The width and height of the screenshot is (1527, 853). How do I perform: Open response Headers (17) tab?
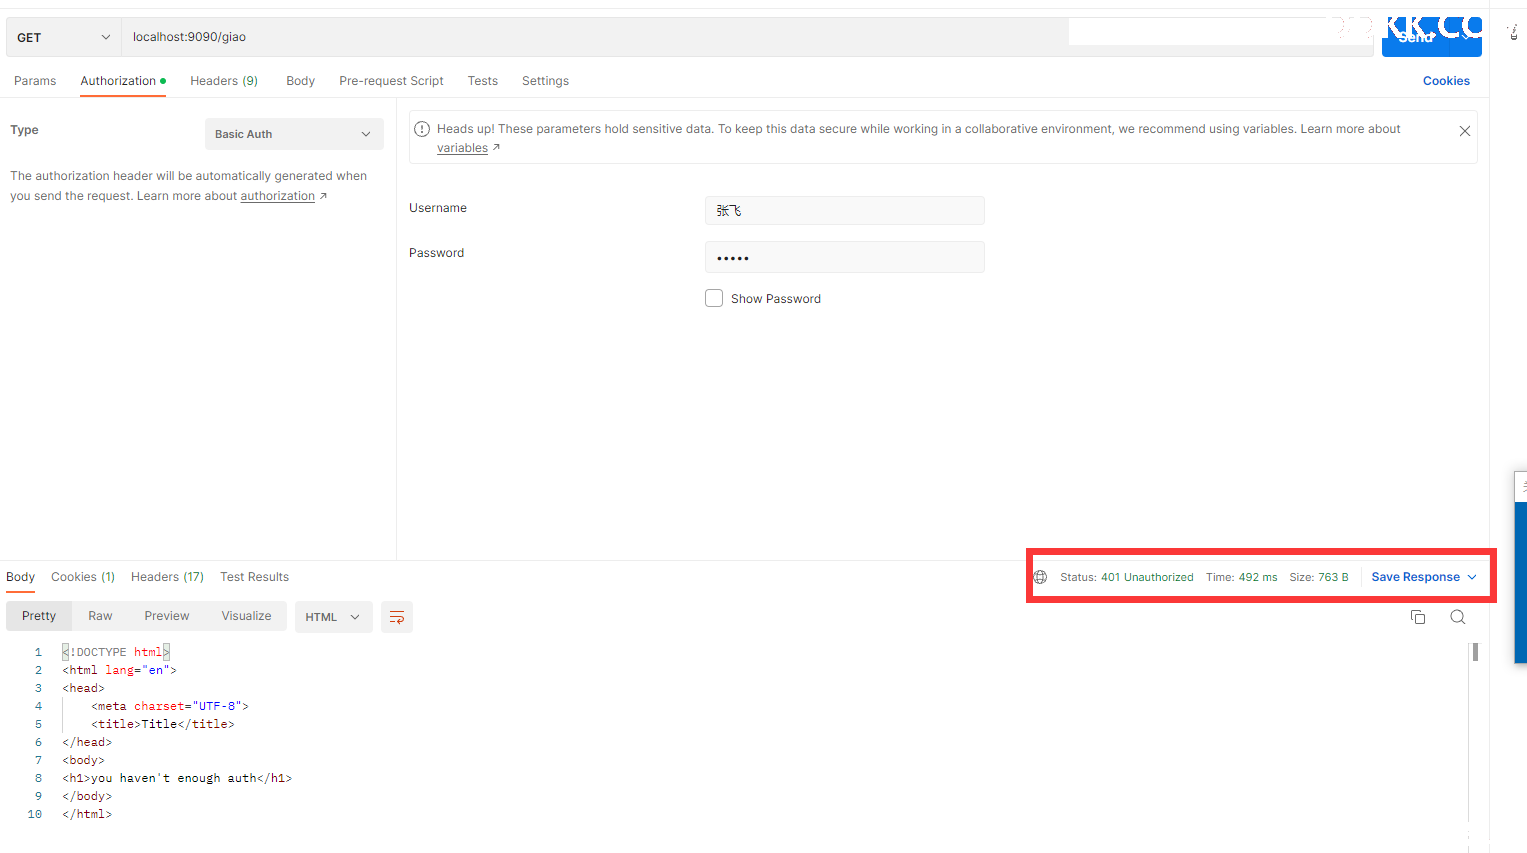click(167, 577)
